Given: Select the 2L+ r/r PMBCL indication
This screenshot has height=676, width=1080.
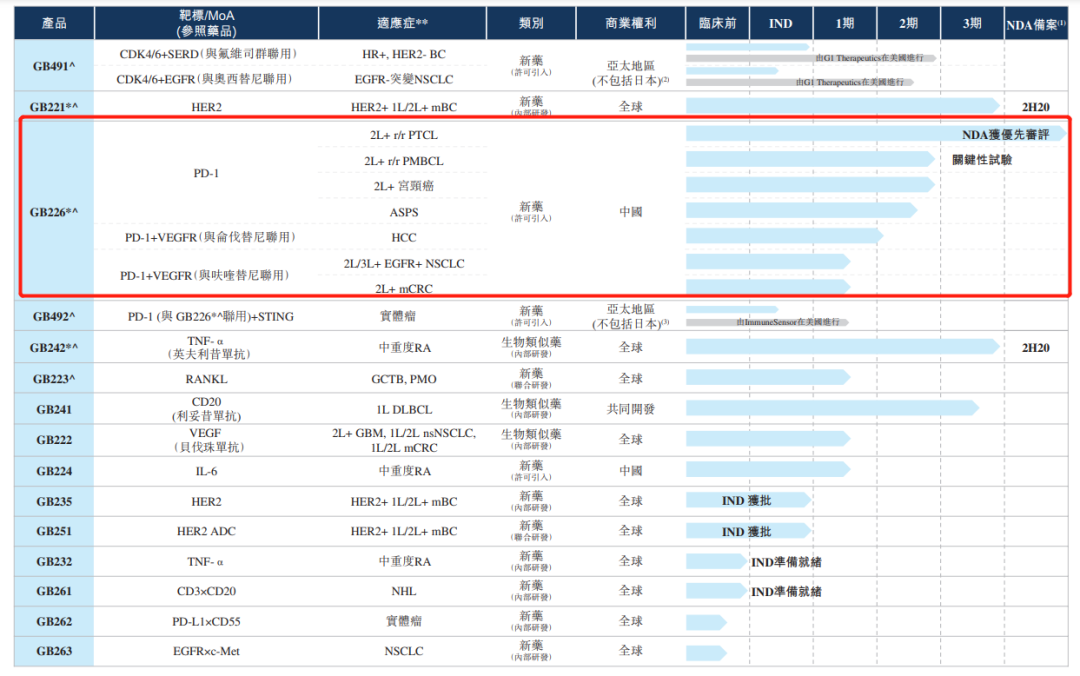Looking at the screenshot, I should 403,160.
